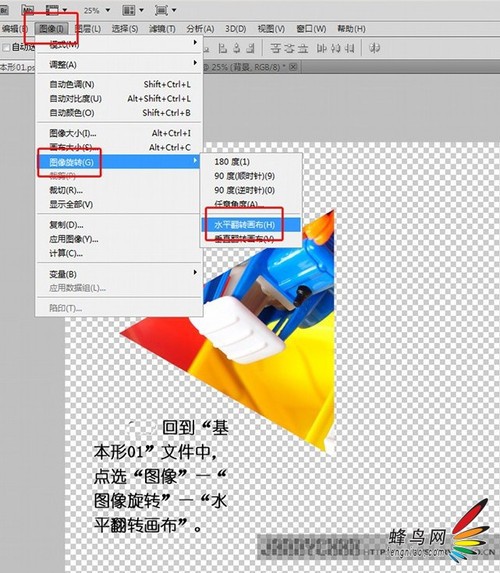This screenshot has width=500, height=573.
Task: Choose 显示全部(V) from the menu
Action: pos(119,204)
